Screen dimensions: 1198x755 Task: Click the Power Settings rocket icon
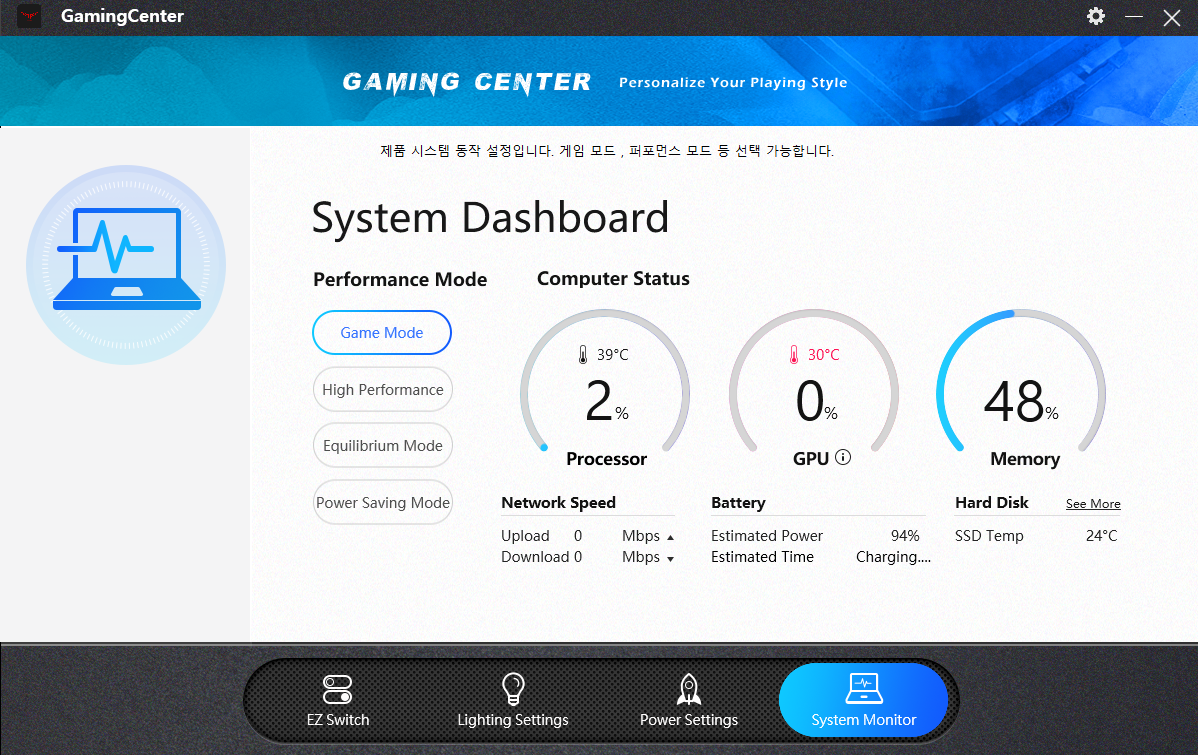(x=689, y=689)
